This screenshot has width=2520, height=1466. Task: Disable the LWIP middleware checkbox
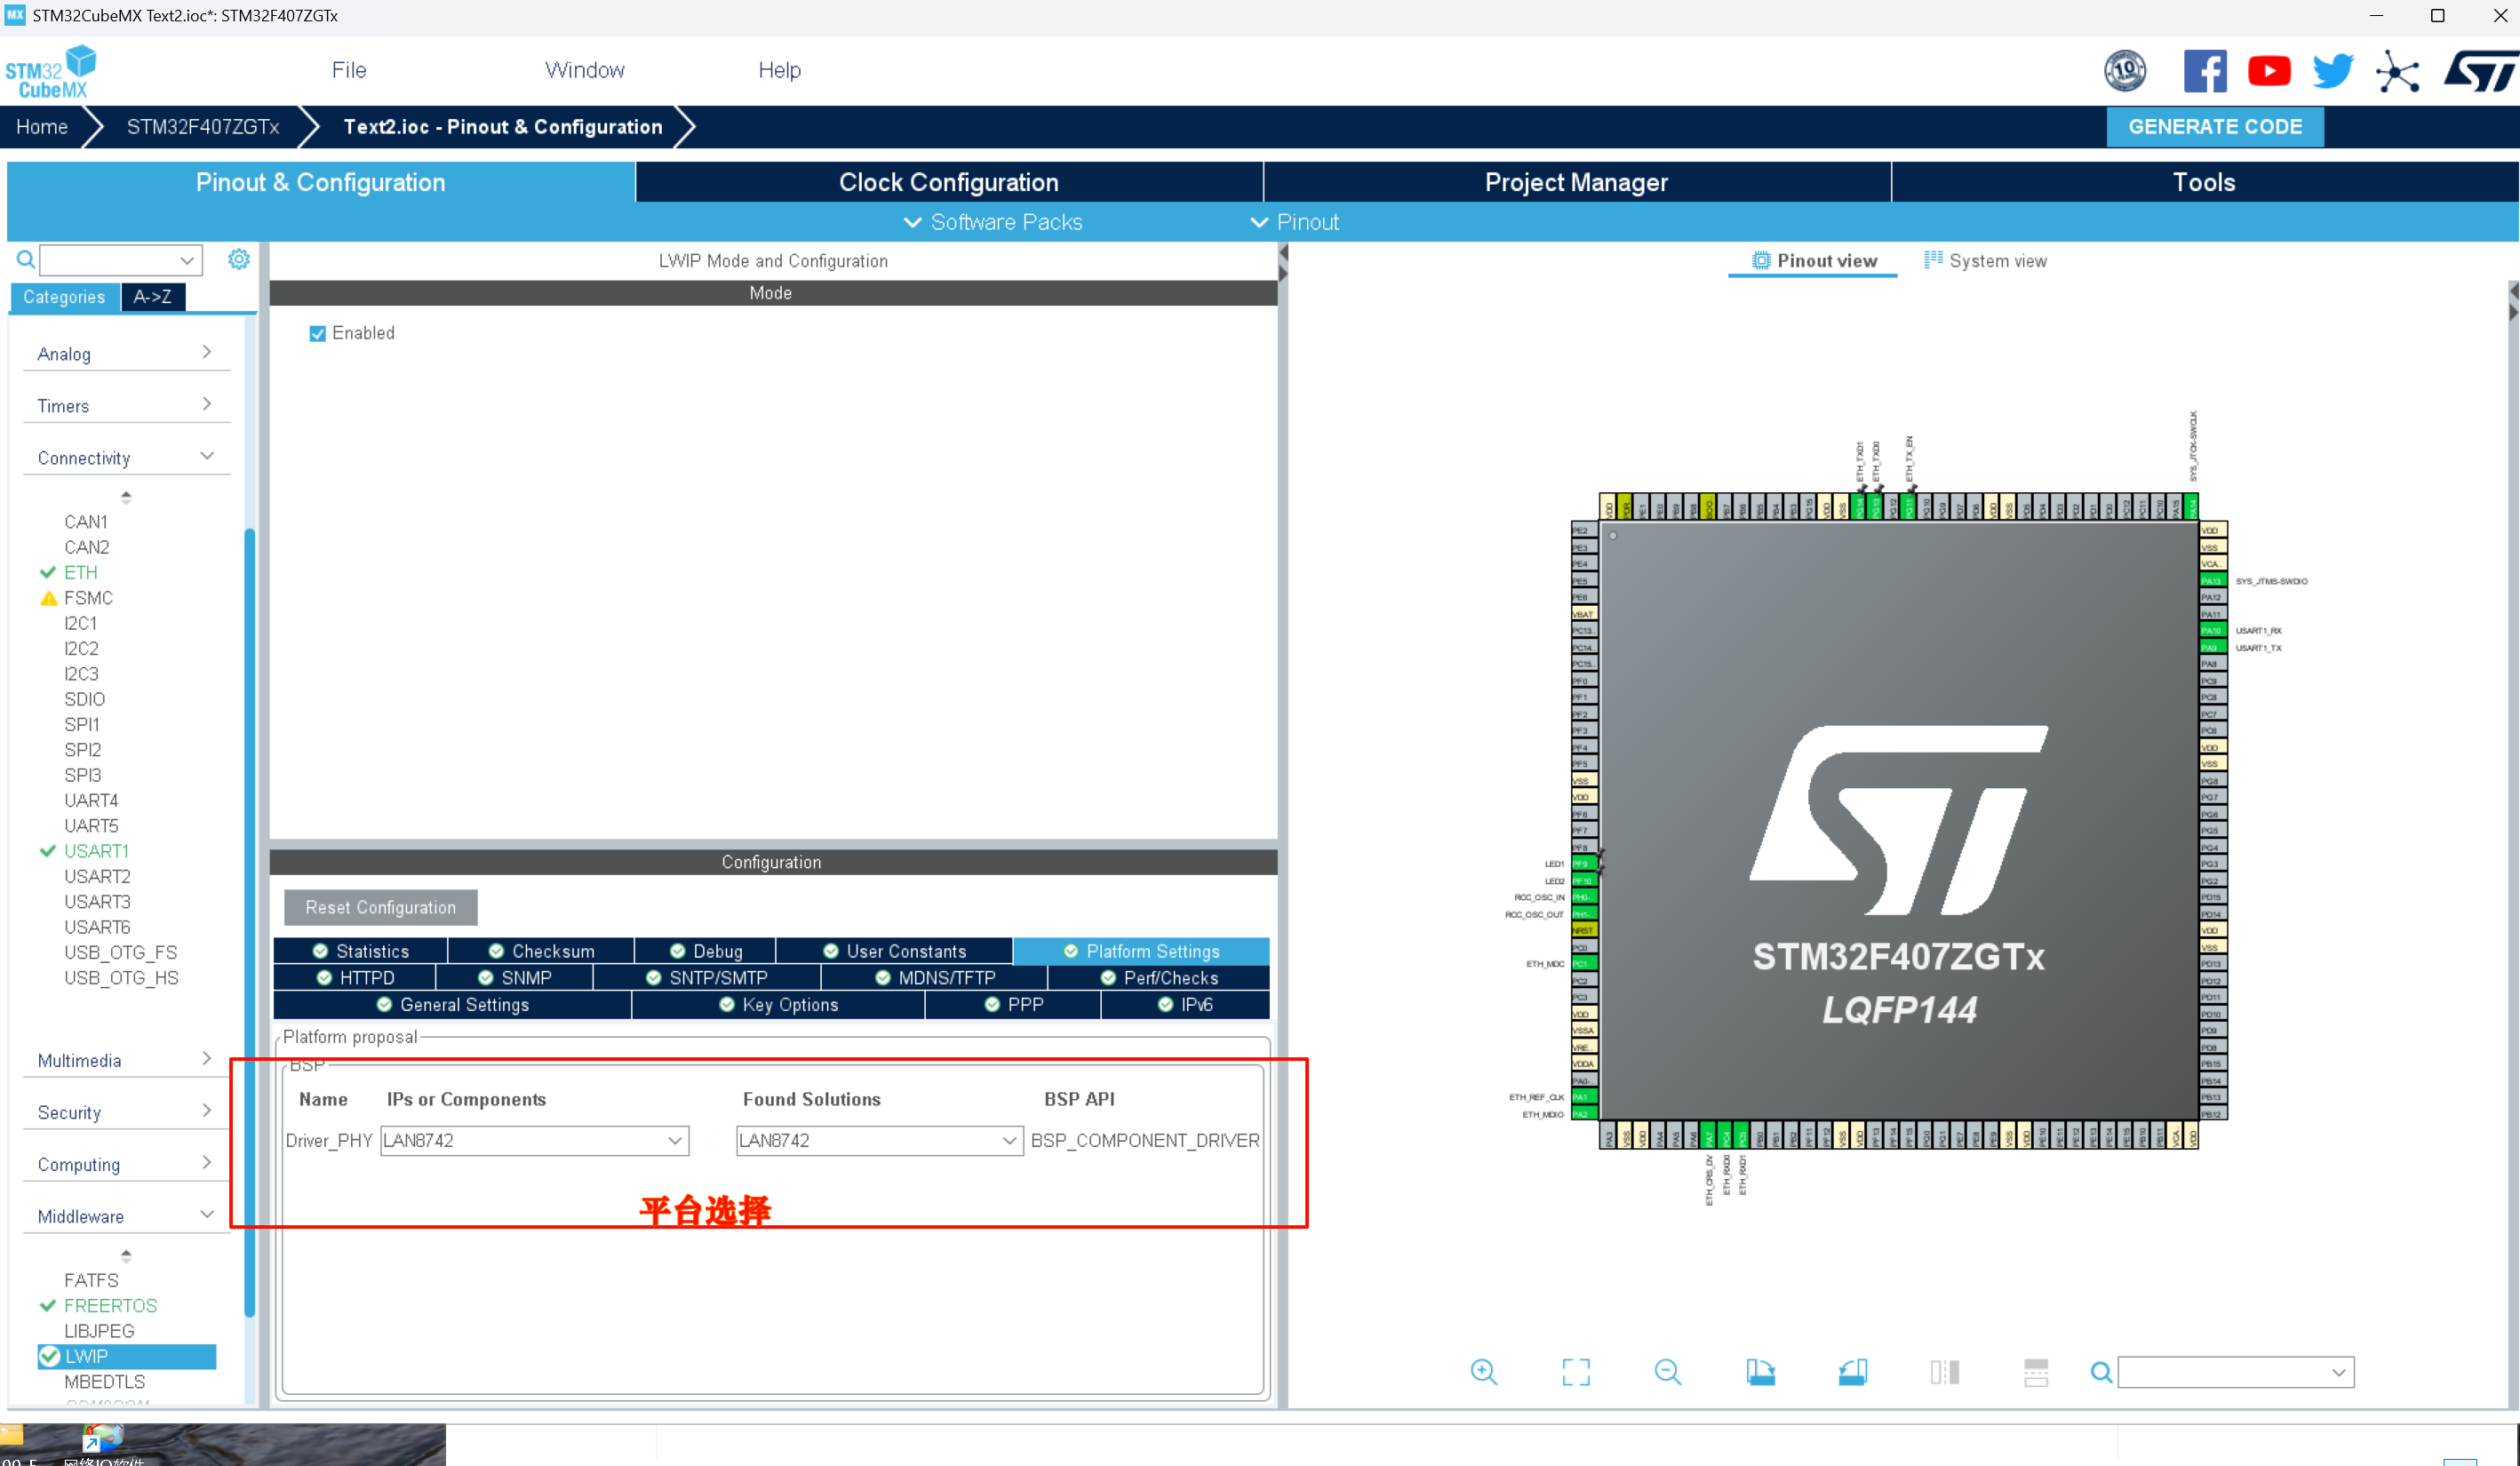pyautogui.click(x=51, y=1356)
